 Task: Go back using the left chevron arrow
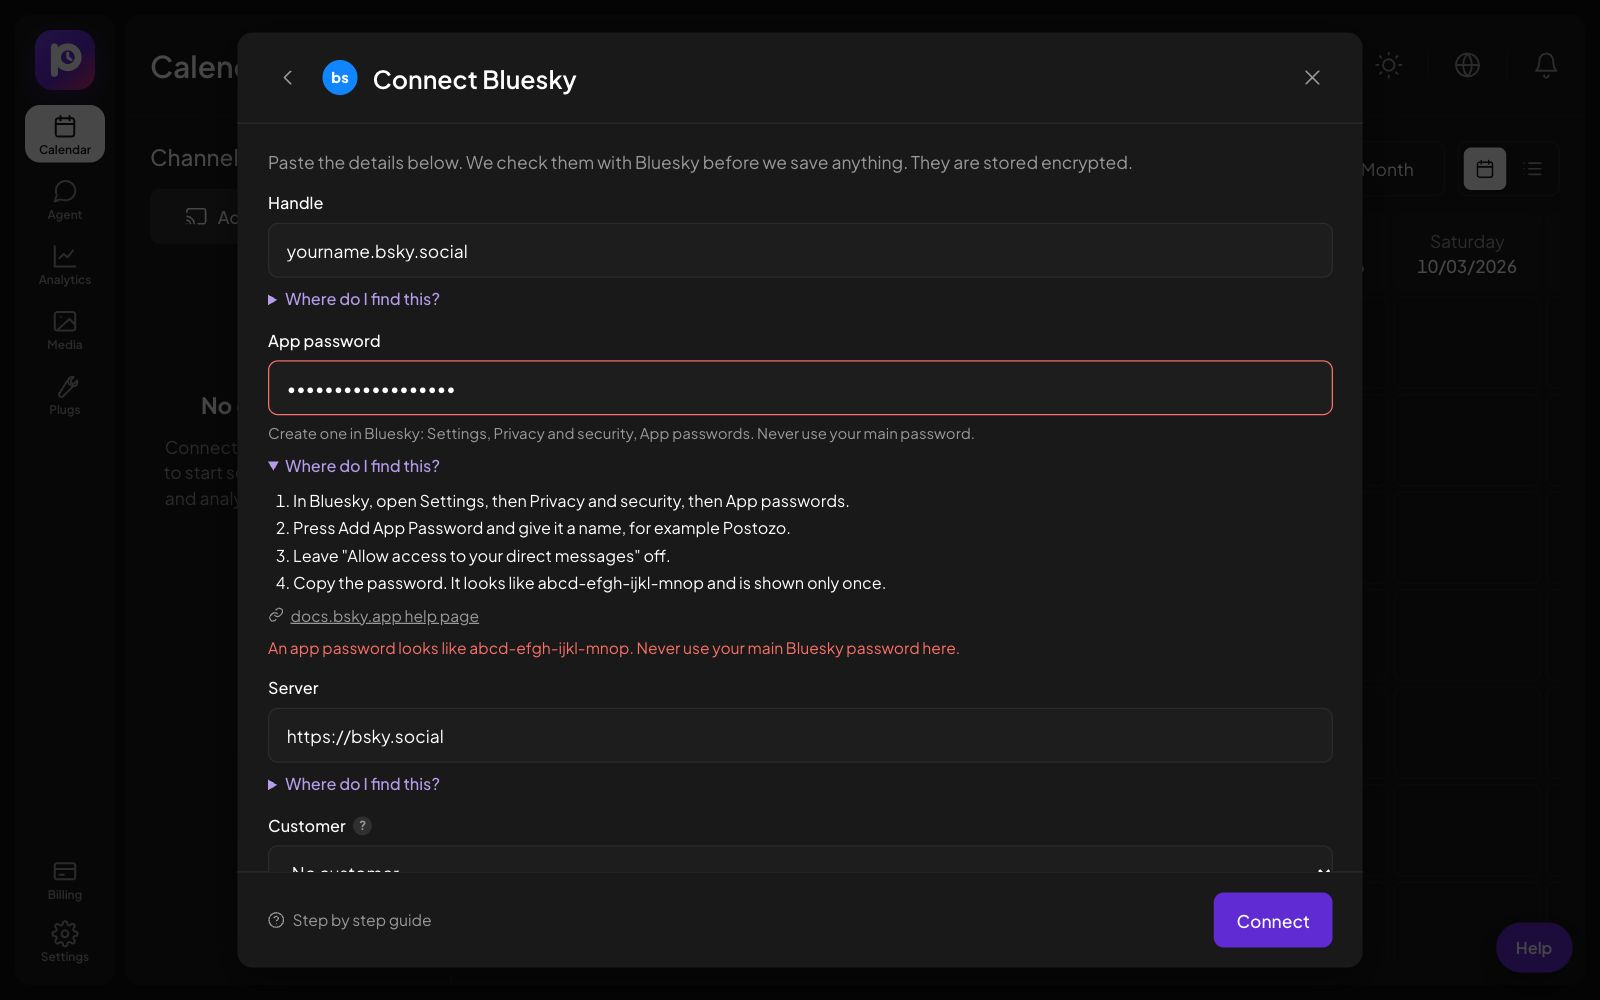point(288,78)
